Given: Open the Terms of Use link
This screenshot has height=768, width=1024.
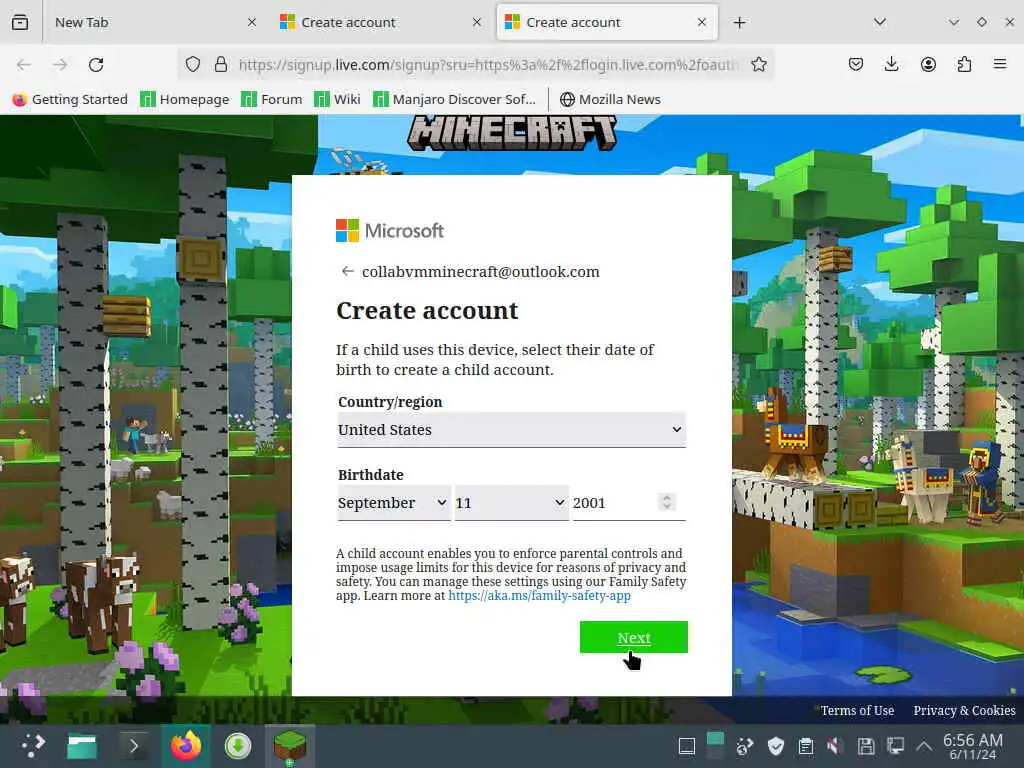Looking at the screenshot, I should [857, 711].
